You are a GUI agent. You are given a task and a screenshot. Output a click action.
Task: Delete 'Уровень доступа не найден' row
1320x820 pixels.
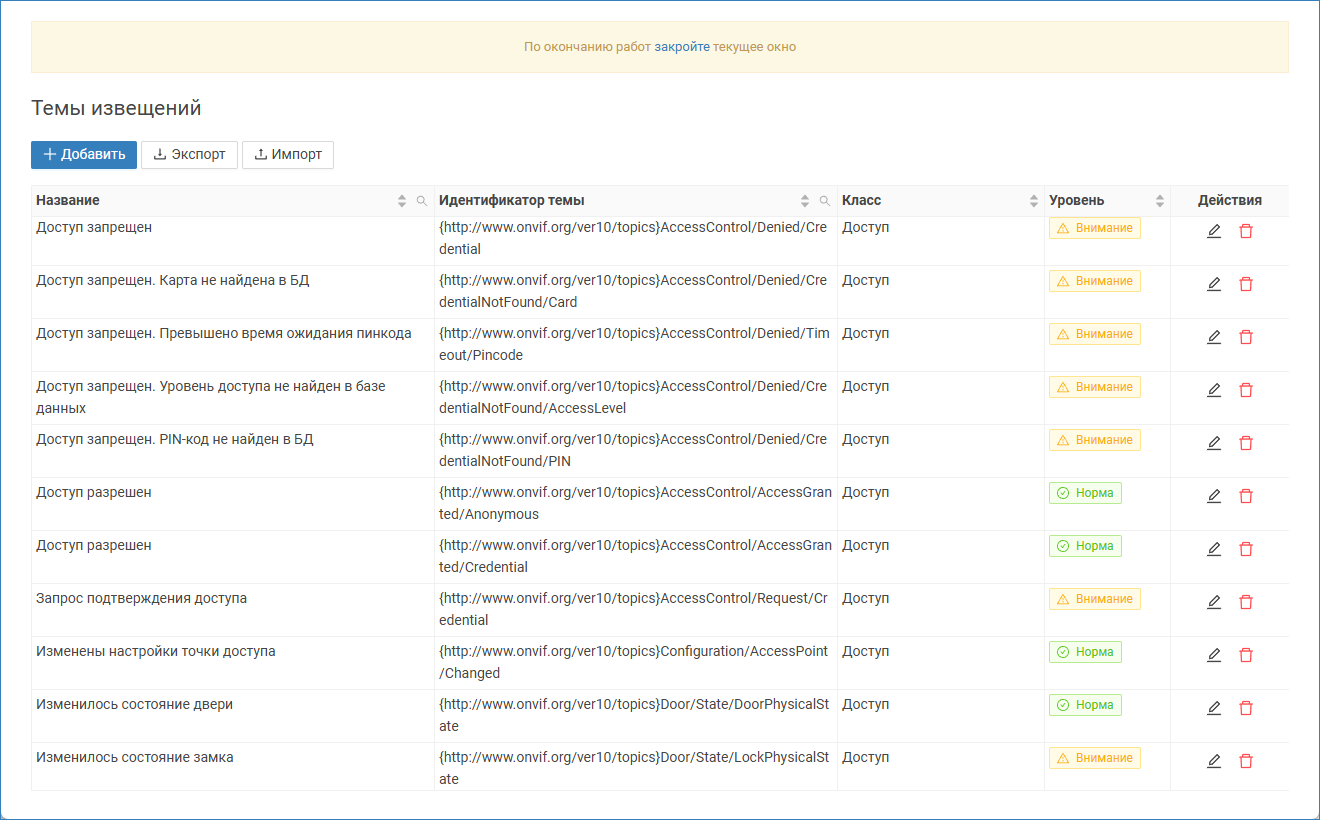1246,390
